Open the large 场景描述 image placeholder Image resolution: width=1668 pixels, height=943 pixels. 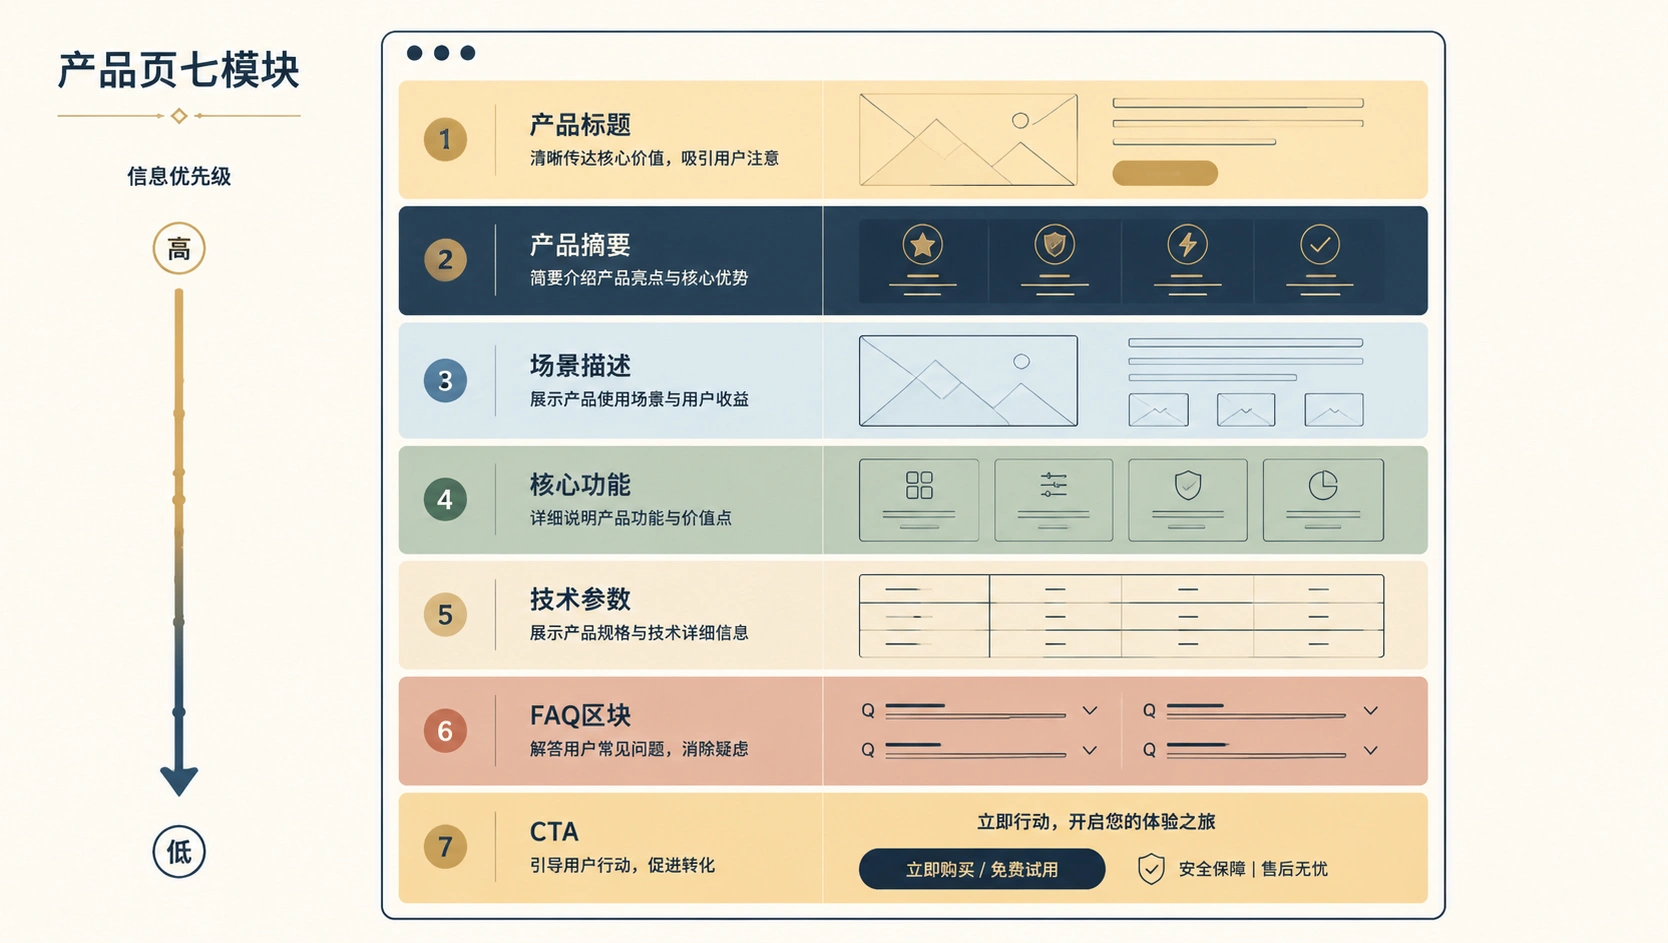tap(968, 381)
